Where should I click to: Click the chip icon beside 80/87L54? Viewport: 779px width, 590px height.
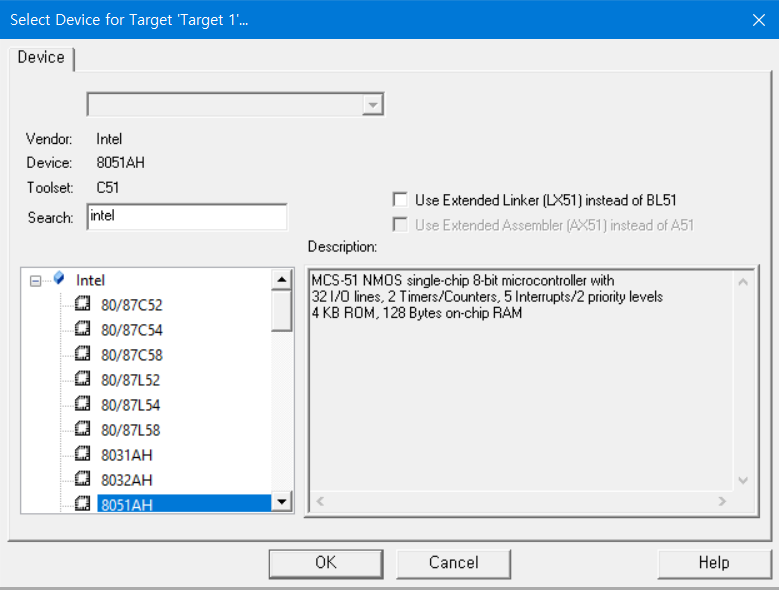[x=82, y=403]
